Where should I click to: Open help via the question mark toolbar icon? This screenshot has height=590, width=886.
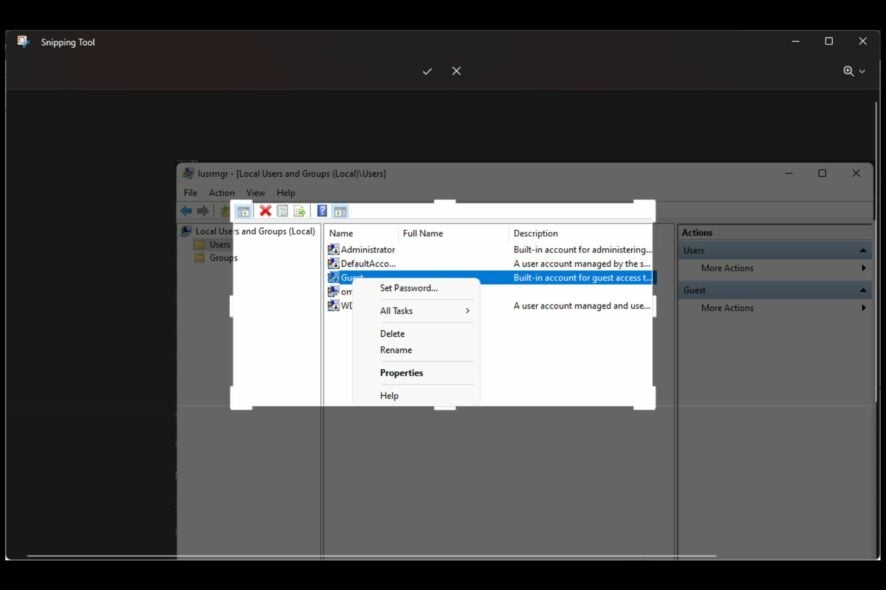coord(320,210)
